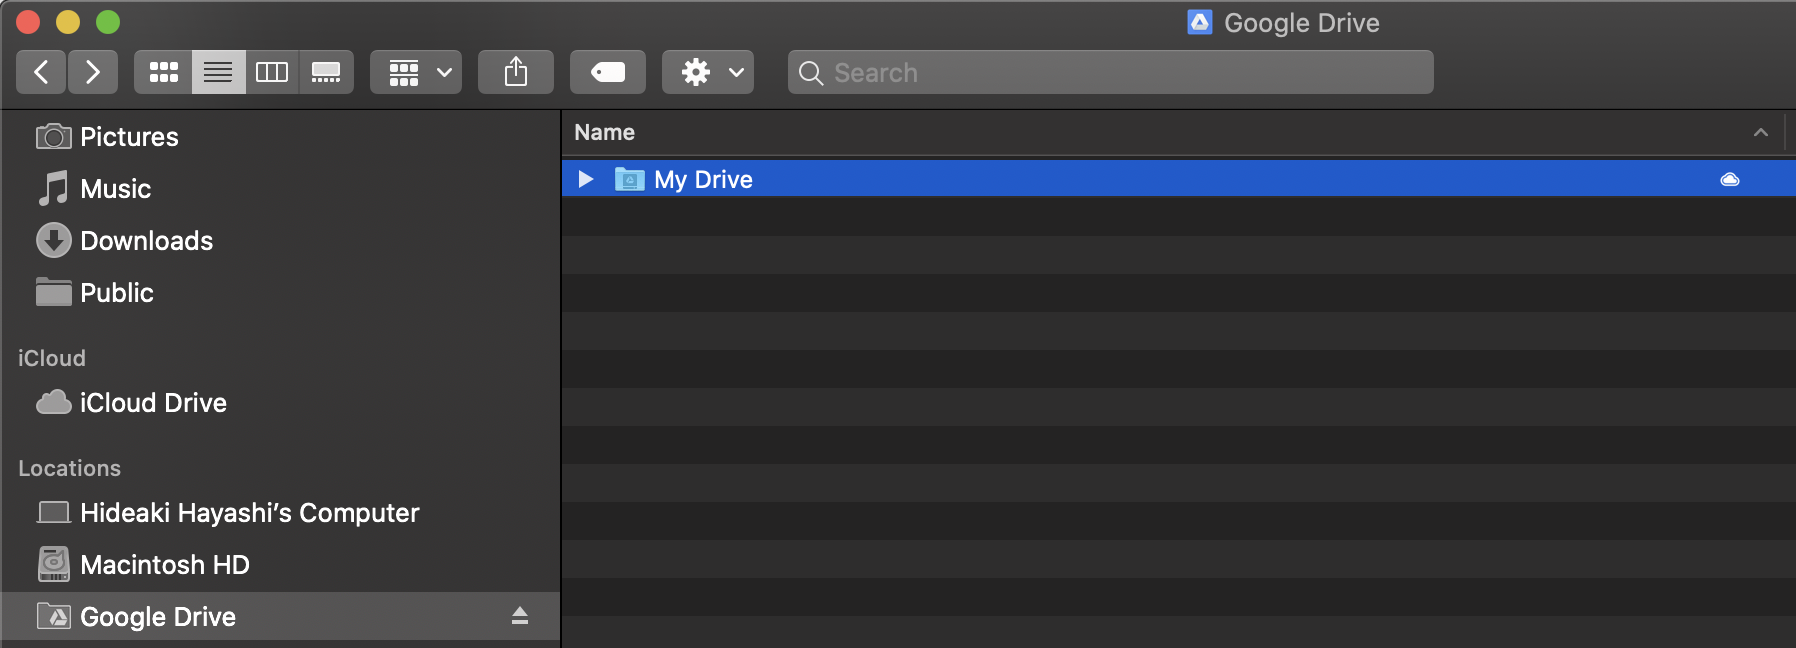Click the My Drive folder icon
This screenshot has width=1796, height=648.
point(629,179)
